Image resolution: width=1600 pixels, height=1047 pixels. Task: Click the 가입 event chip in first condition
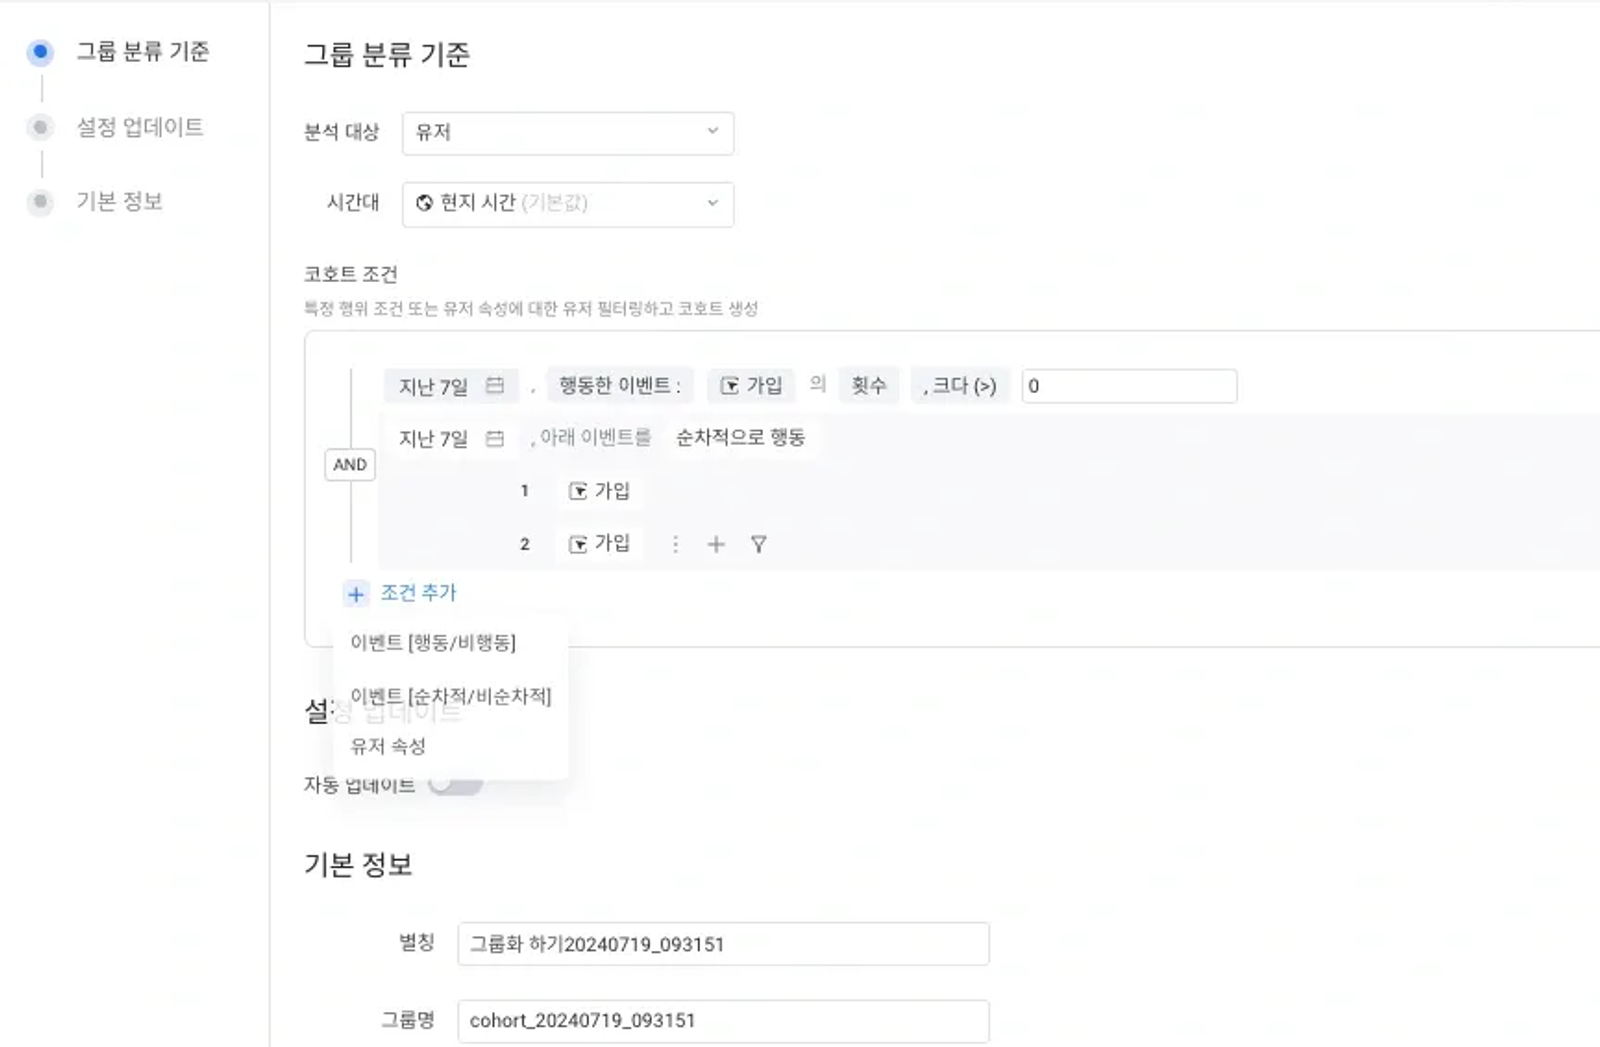coord(751,386)
